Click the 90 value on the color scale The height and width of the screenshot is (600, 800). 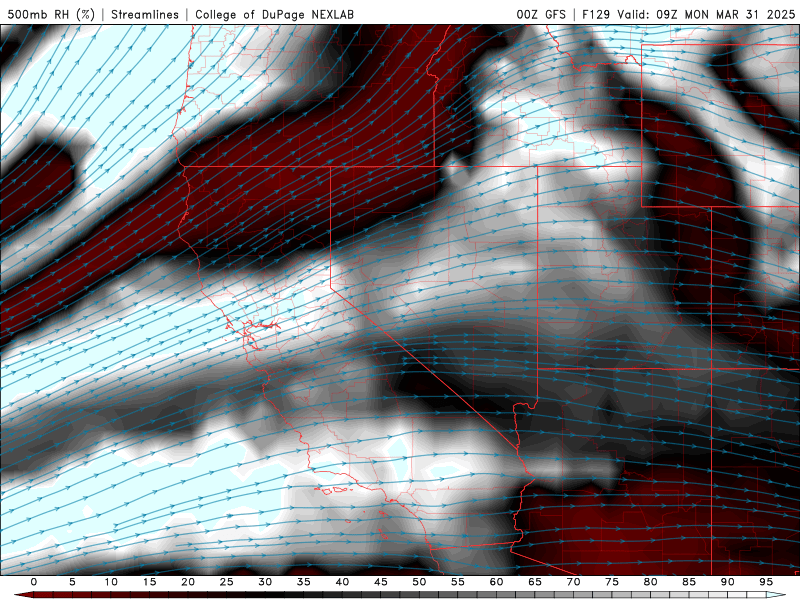(x=727, y=582)
